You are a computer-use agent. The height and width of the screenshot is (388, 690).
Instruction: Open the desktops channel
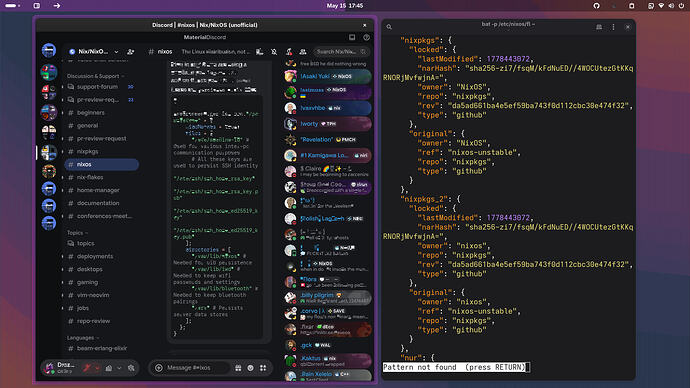101,269
